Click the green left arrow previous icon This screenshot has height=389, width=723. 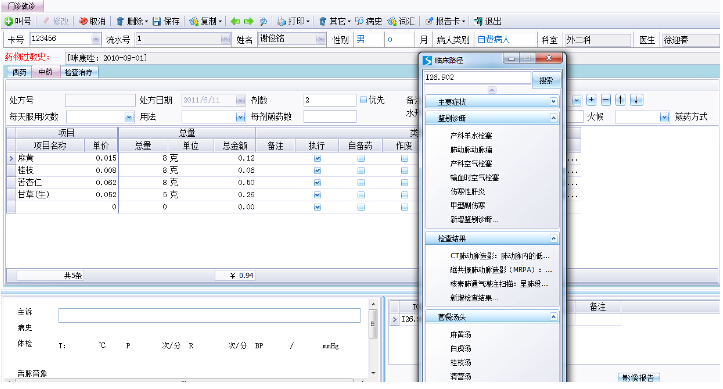point(235,21)
